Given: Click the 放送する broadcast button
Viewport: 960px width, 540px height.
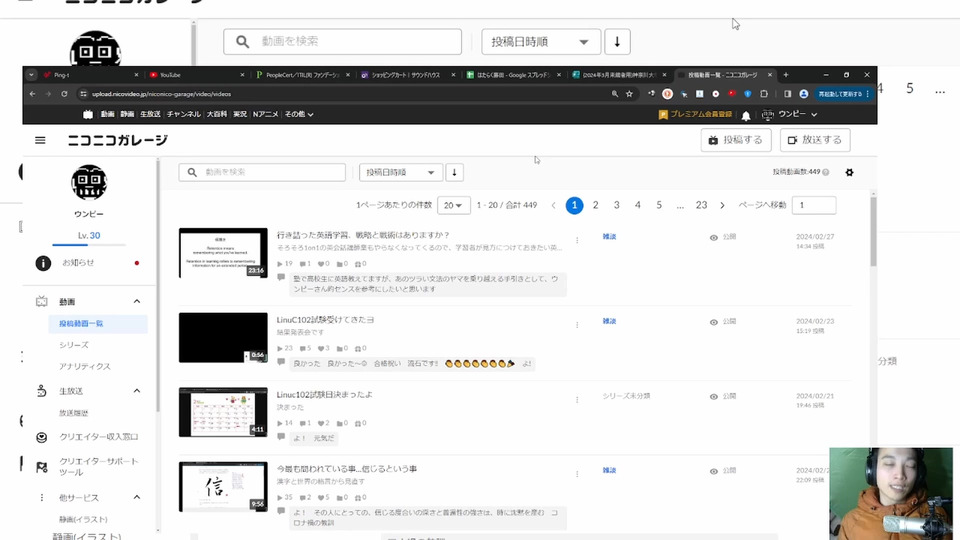Looking at the screenshot, I should (815, 140).
